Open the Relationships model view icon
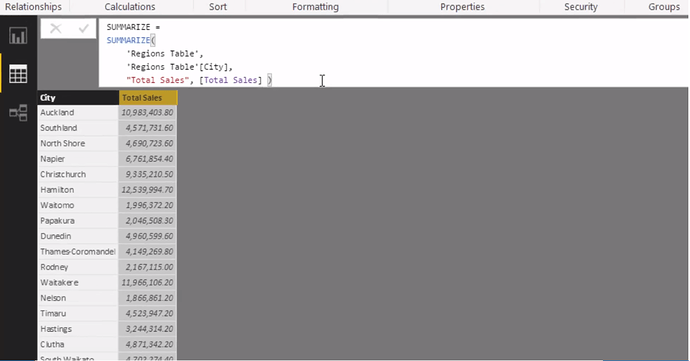Screen dimensions: 690x361 (x=18, y=113)
